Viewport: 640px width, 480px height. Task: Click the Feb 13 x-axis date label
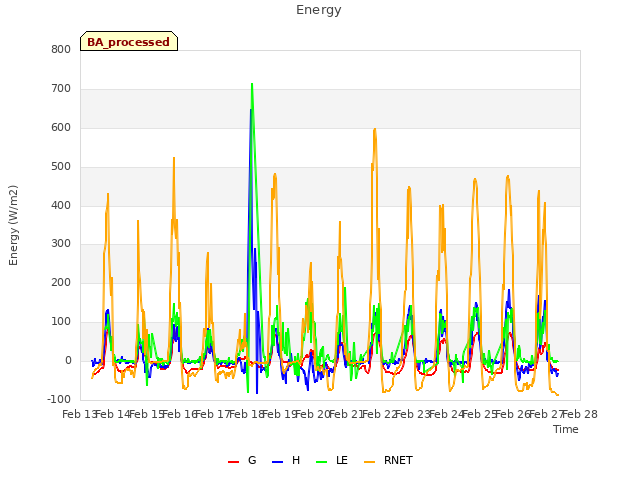(x=79, y=415)
